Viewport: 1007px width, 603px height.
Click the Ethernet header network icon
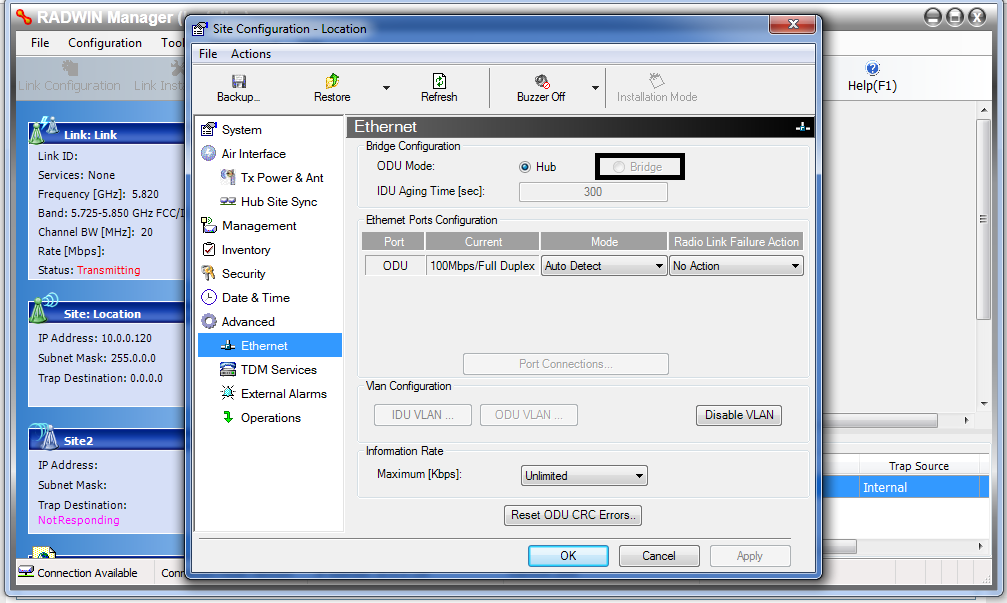(803, 127)
